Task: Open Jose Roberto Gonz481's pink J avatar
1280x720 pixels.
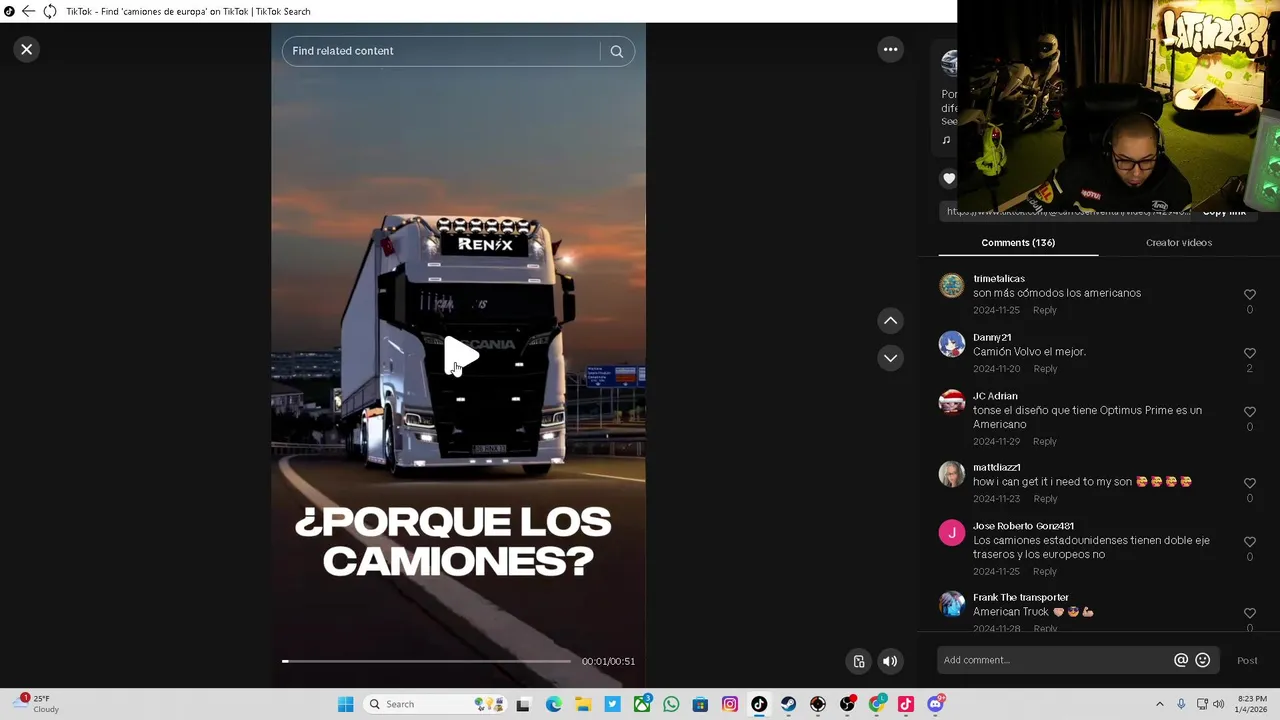Action: click(x=951, y=533)
